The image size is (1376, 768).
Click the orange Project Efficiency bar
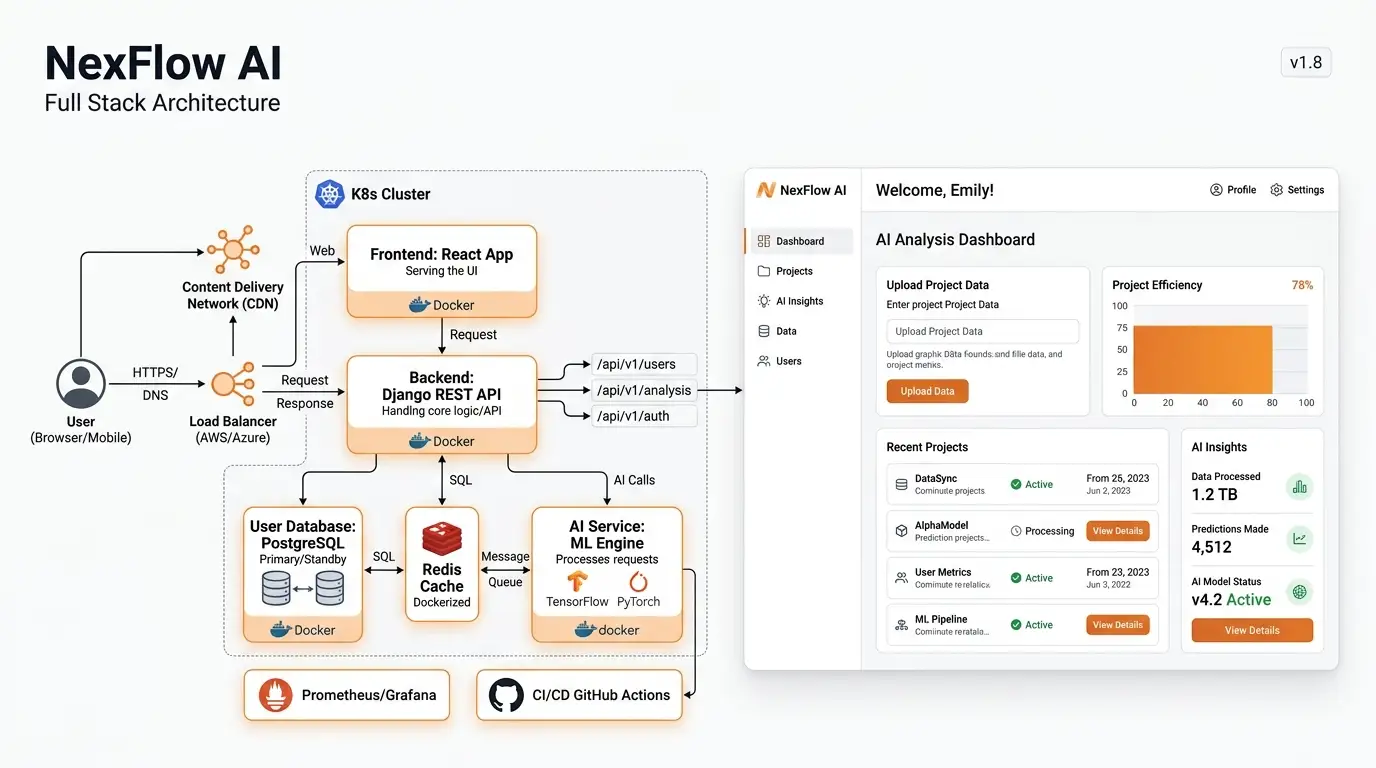(x=1203, y=360)
